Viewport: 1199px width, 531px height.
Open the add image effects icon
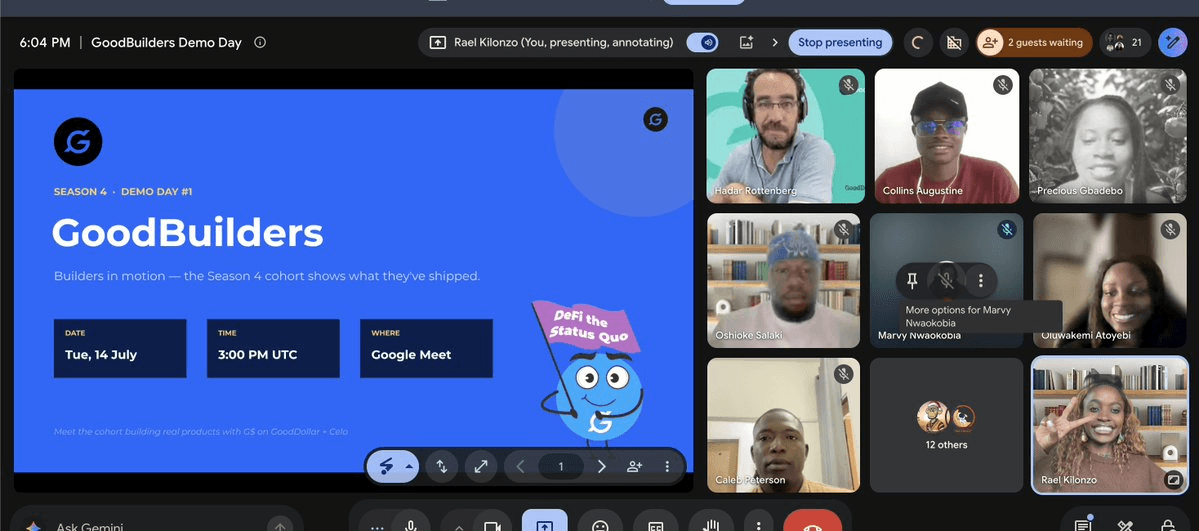[746, 43]
